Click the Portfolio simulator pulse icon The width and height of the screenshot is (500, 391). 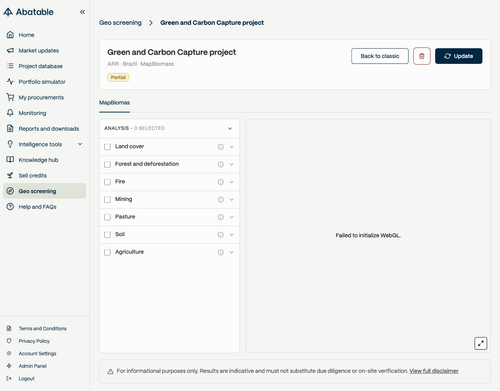coord(10,82)
